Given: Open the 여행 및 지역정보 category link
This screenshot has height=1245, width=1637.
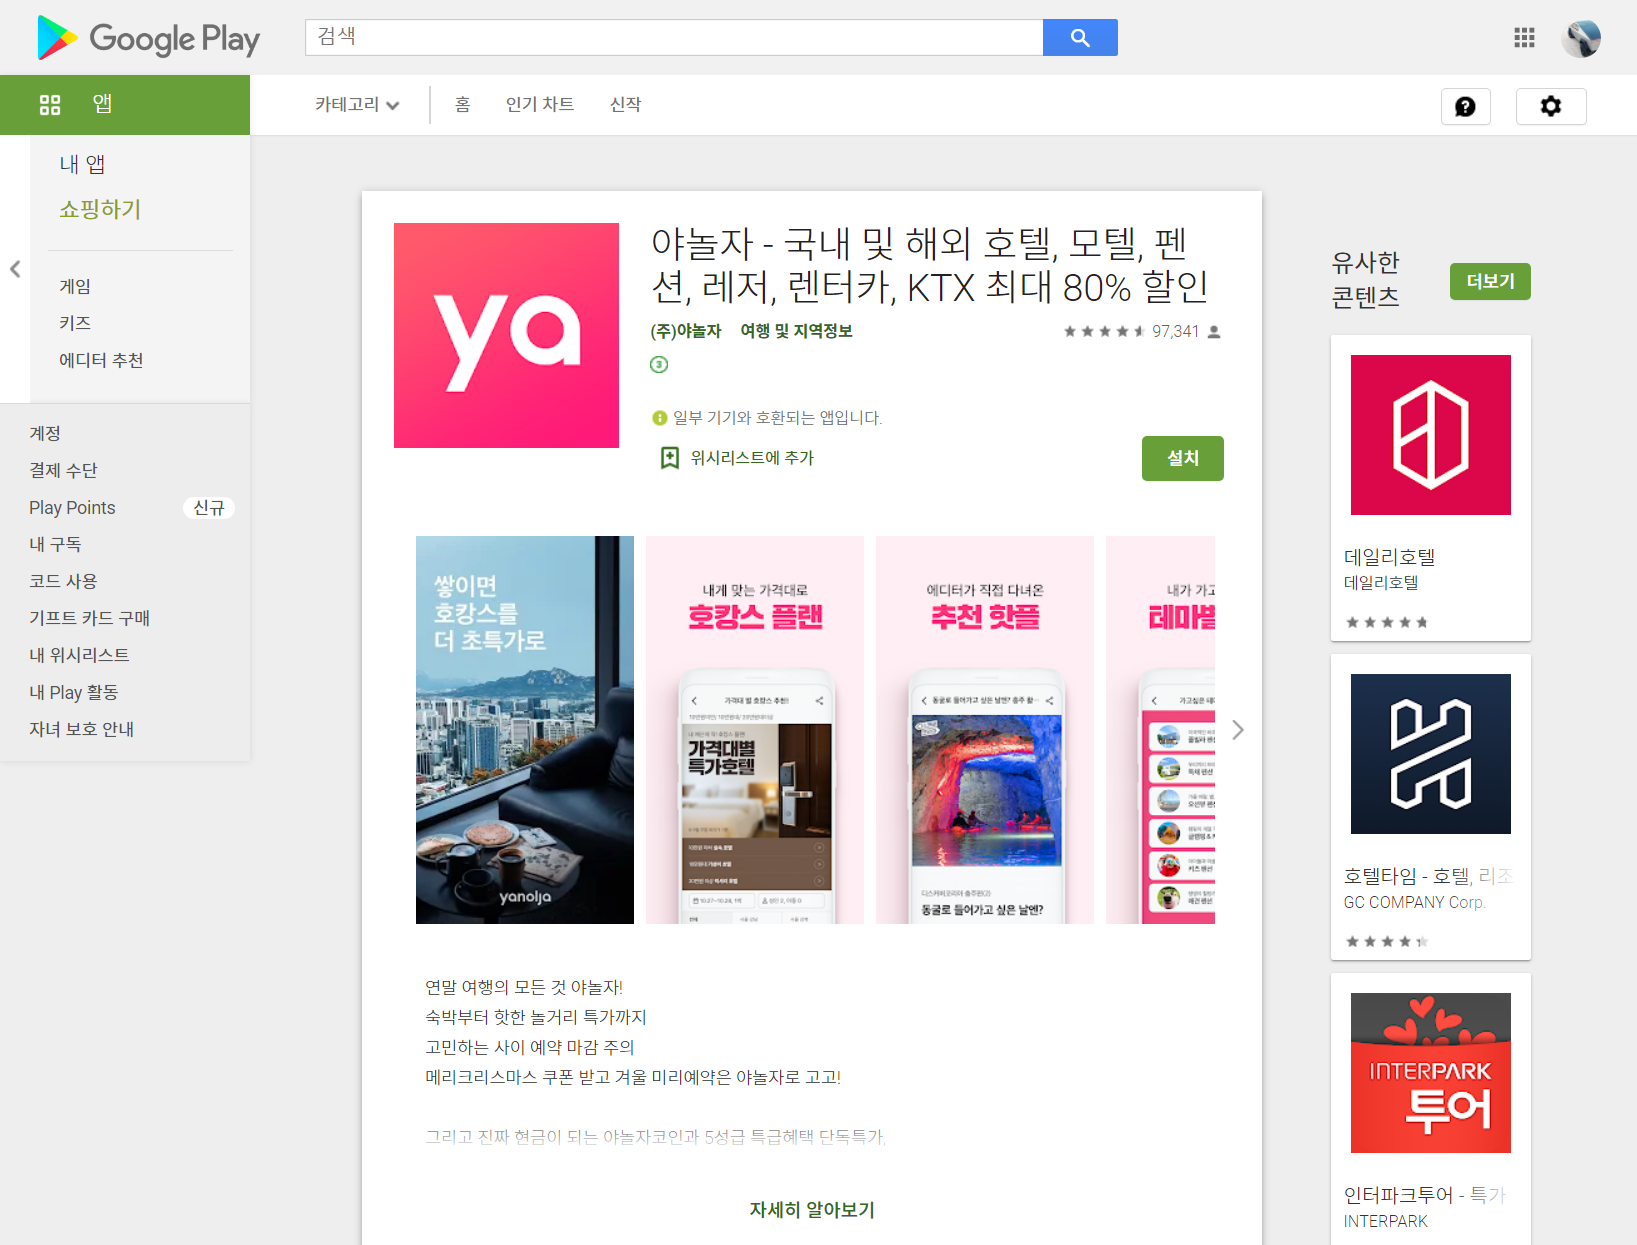Looking at the screenshot, I should [x=796, y=331].
